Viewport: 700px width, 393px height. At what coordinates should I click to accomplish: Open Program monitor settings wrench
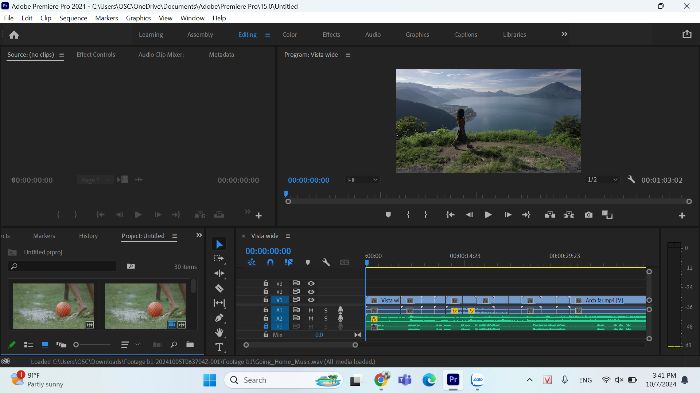coord(631,180)
